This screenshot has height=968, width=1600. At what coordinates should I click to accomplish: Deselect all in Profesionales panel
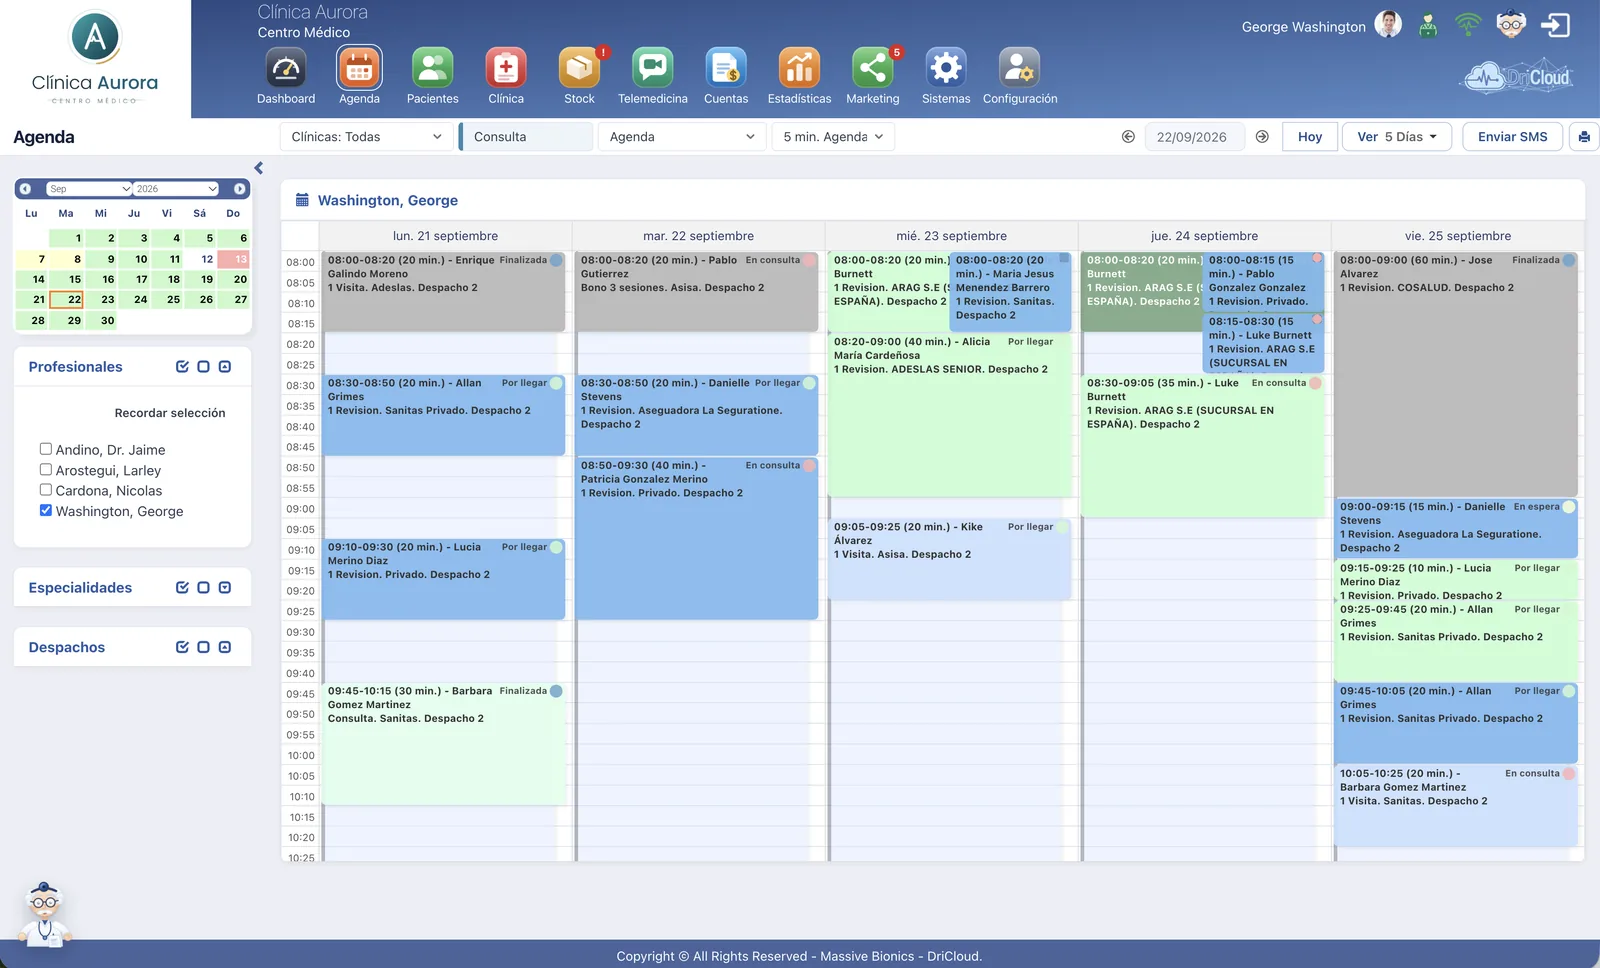pyautogui.click(x=203, y=367)
